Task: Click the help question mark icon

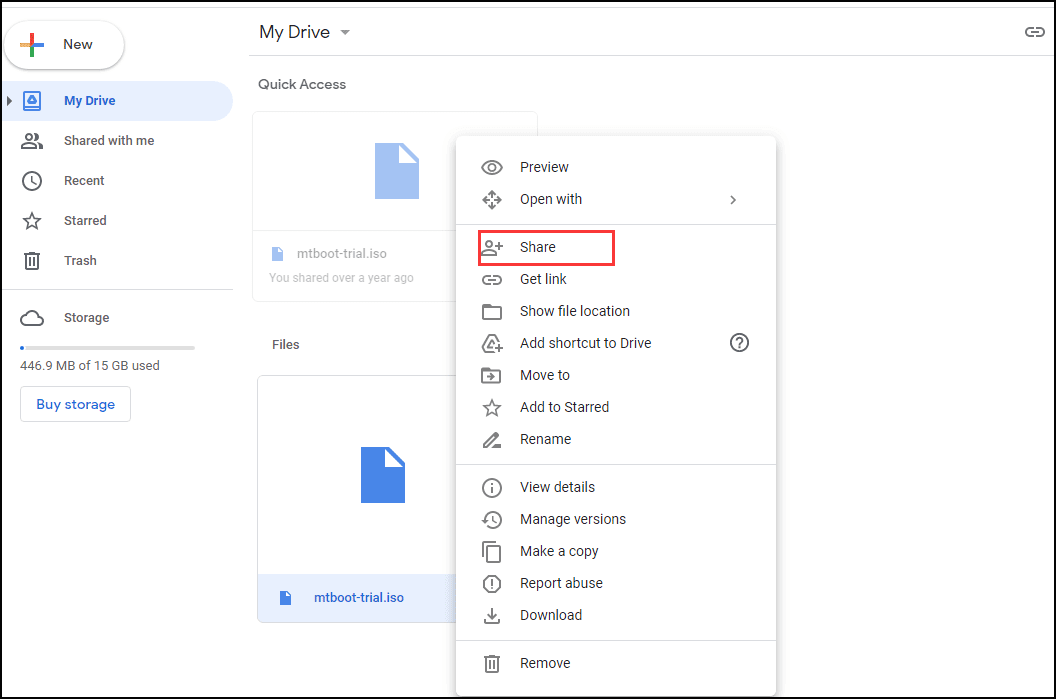Action: (739, 343)
